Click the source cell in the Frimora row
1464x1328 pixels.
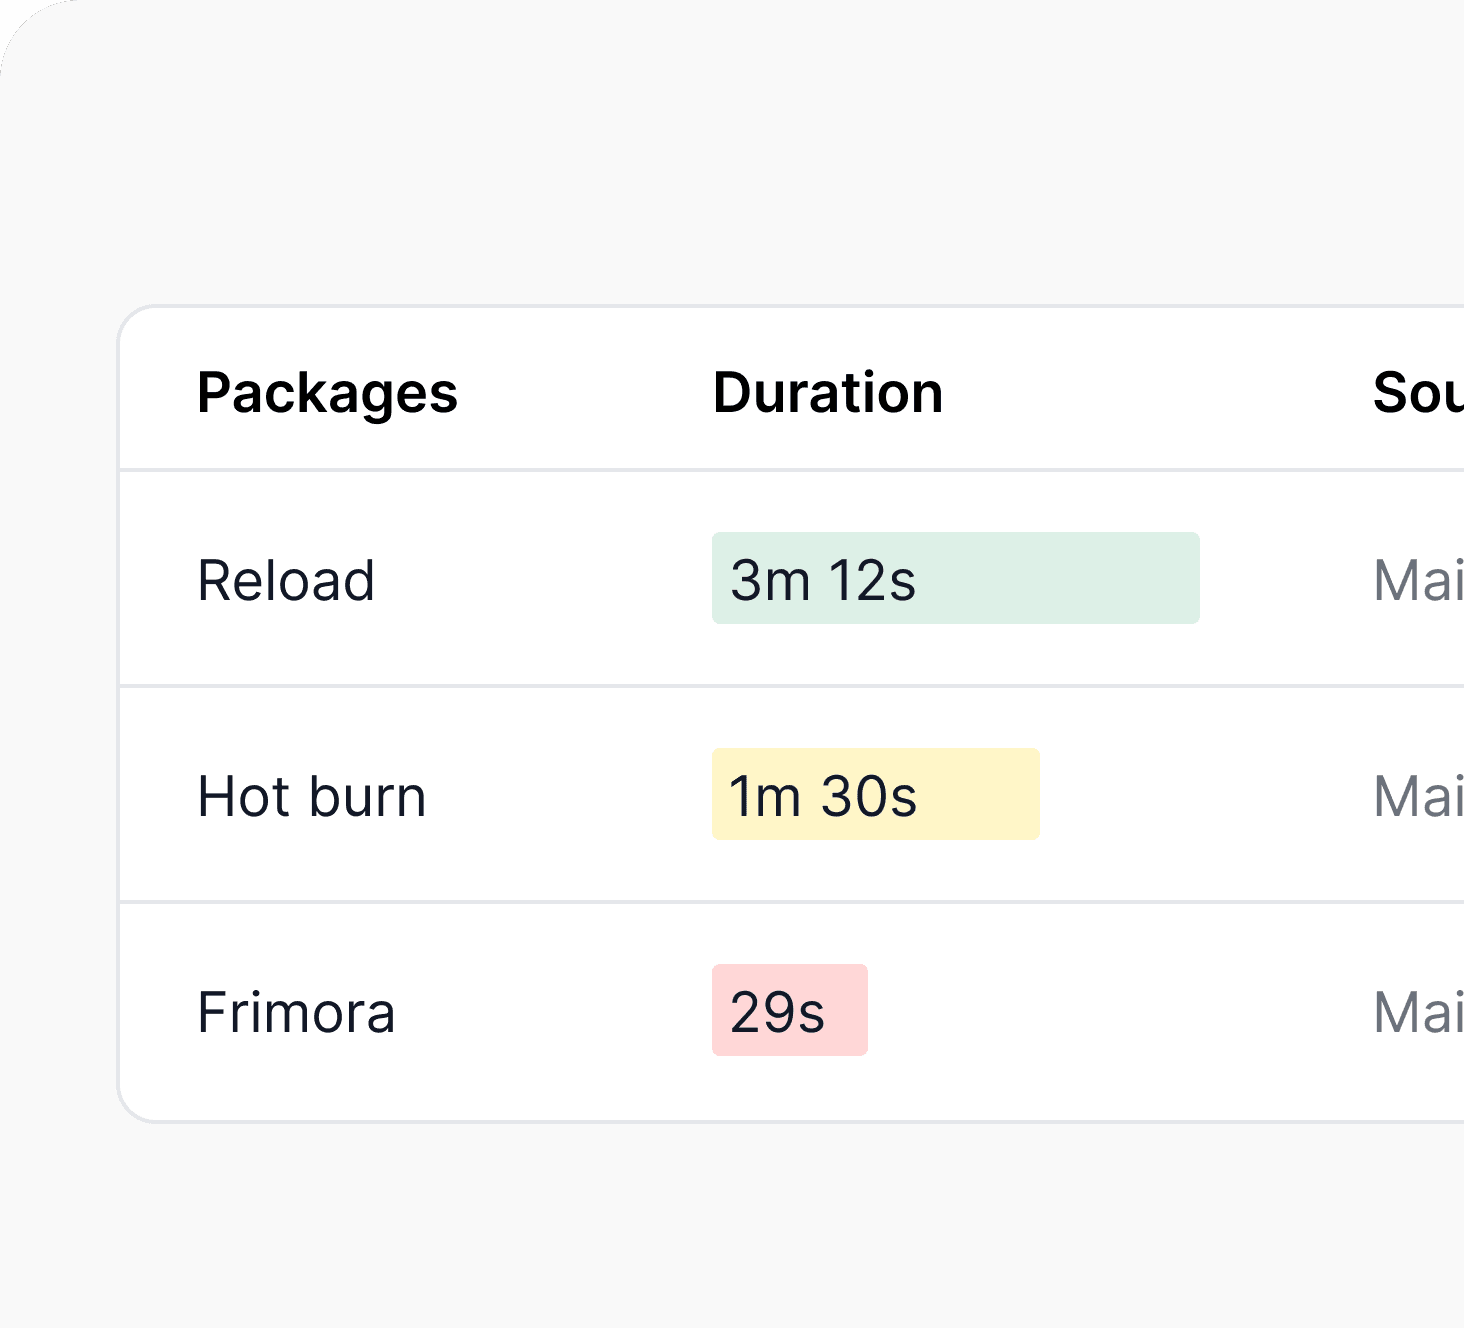(1418, 1012)
